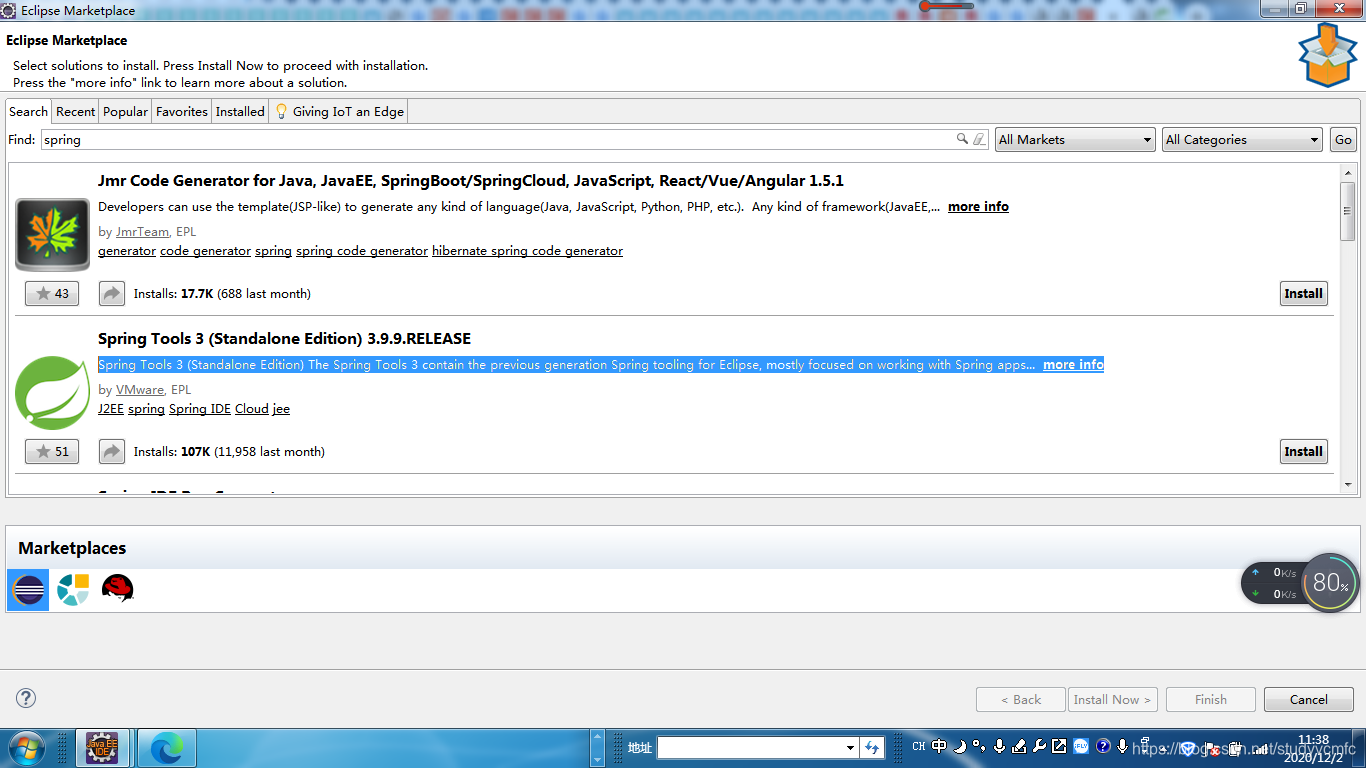Click the address bar refresh arrows icon
This screenshot has height=768, width=1366.
pos(872,747)
